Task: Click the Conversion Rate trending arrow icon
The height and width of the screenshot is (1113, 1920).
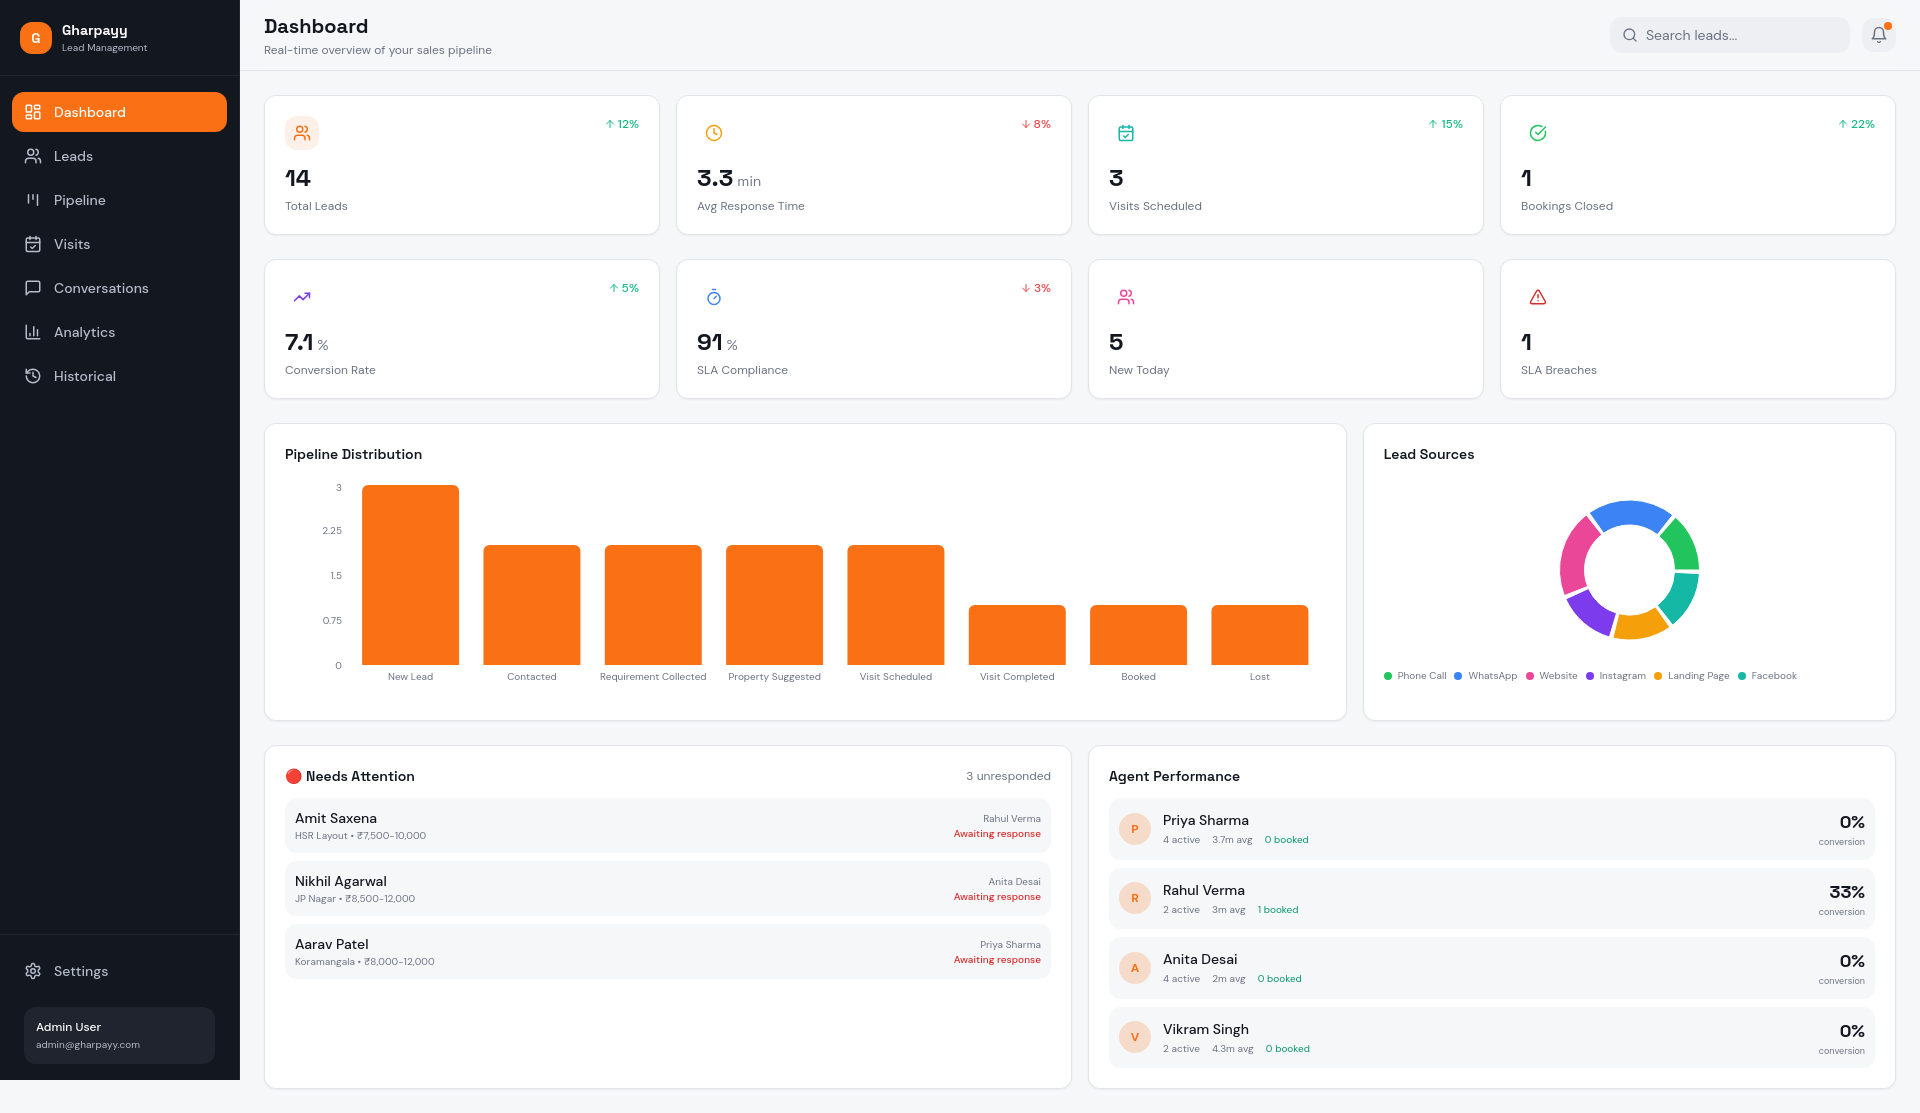Action: click(x=302, y=297)
